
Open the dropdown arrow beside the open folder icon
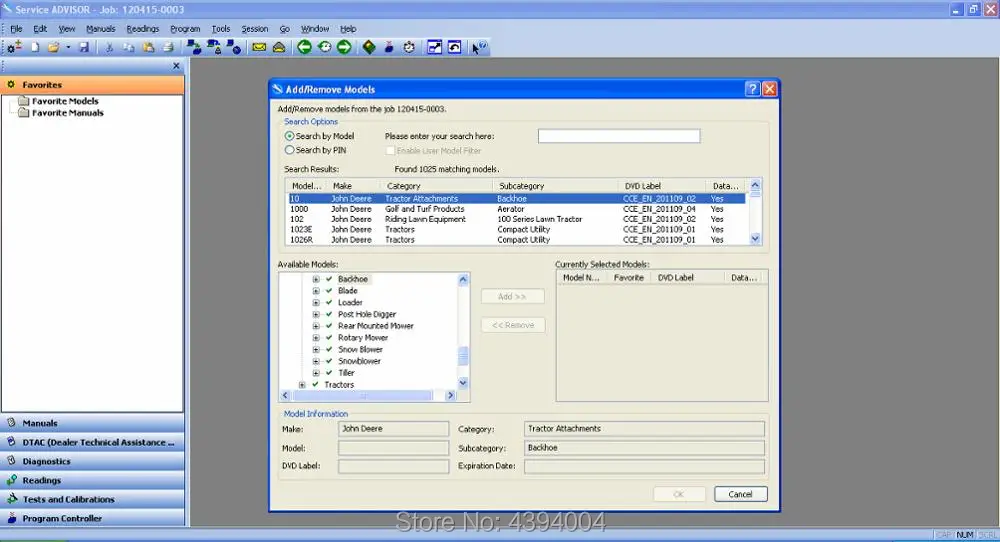pyautogui.click(x=68, y=47)
